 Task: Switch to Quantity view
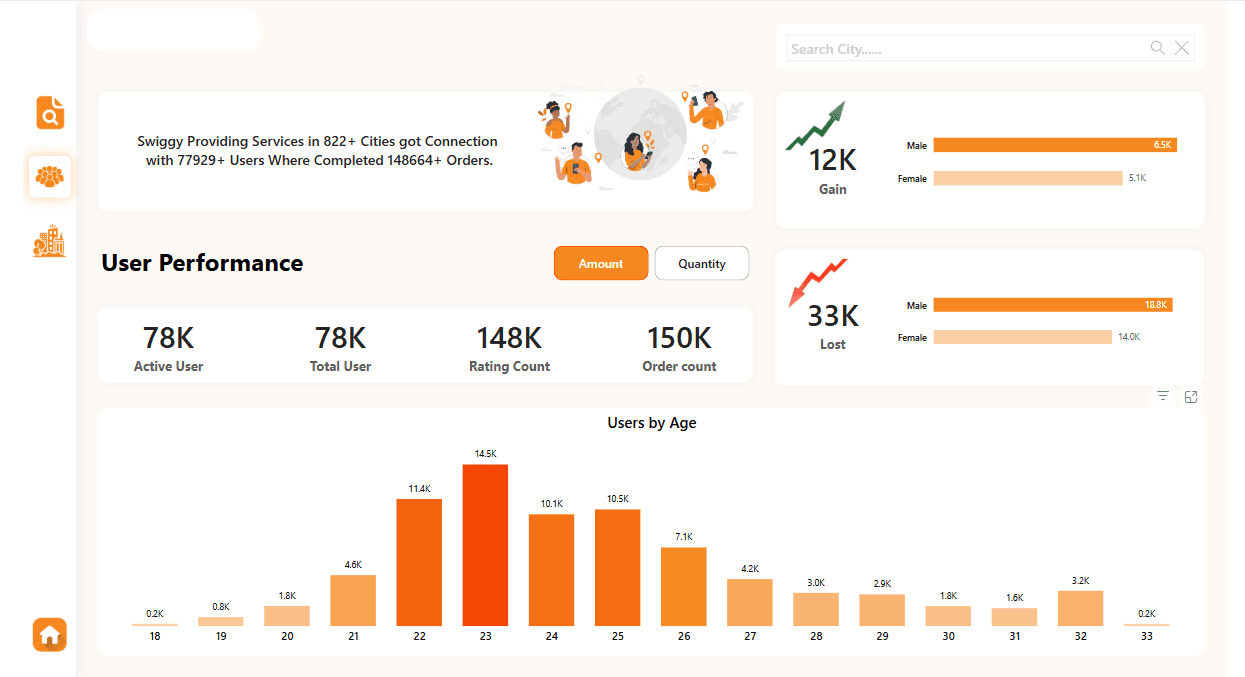[701, 263]
